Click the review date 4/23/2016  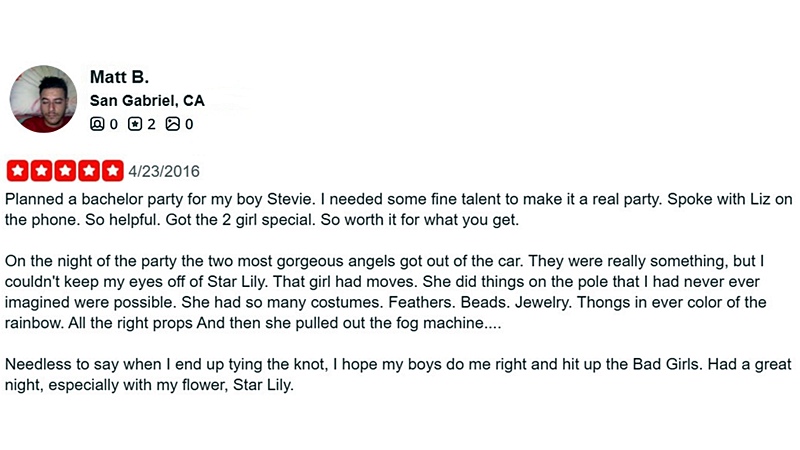[x=164, y=171]
